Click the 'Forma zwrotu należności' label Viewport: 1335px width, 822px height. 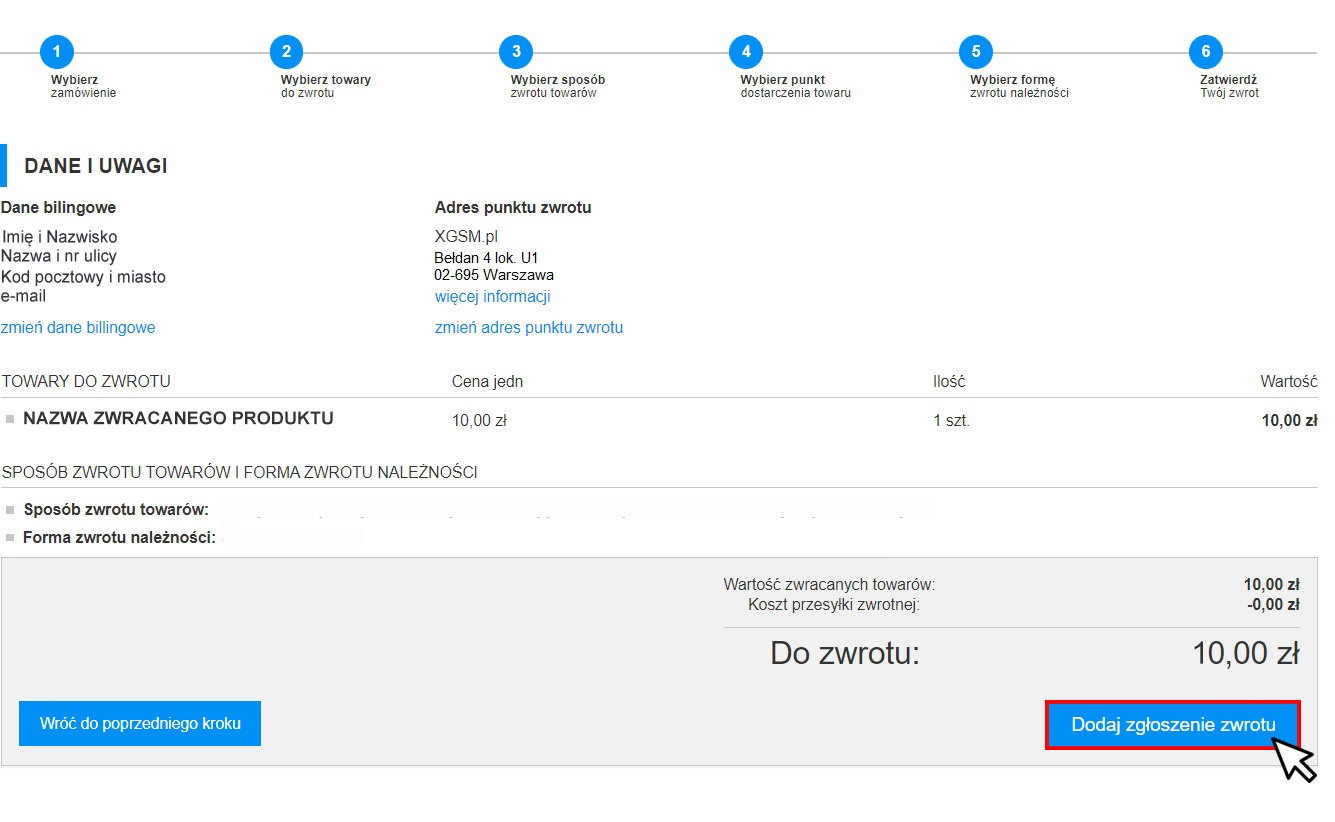[119, 538]
